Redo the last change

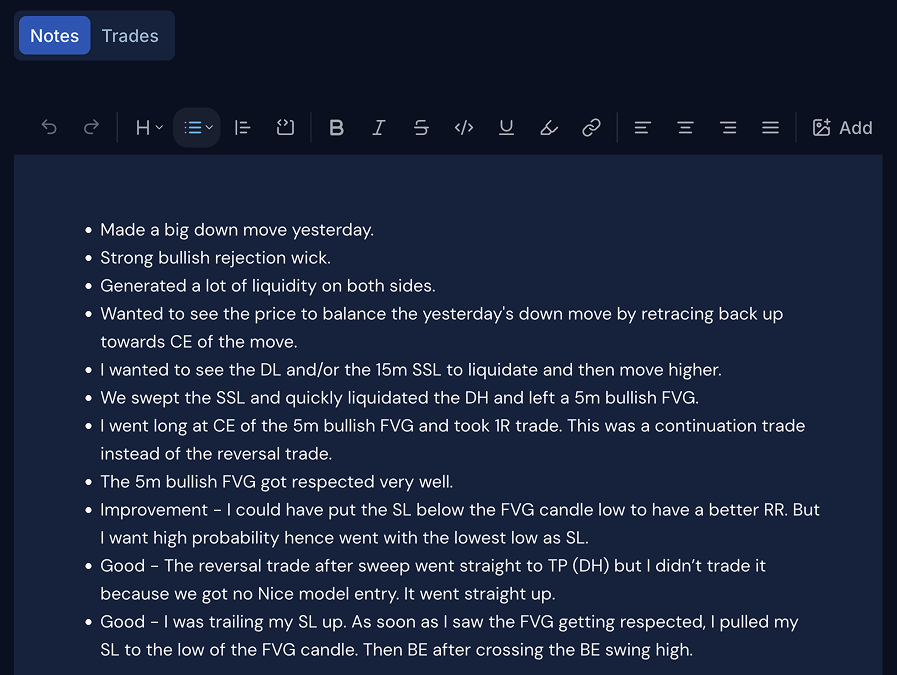point(91,127)
